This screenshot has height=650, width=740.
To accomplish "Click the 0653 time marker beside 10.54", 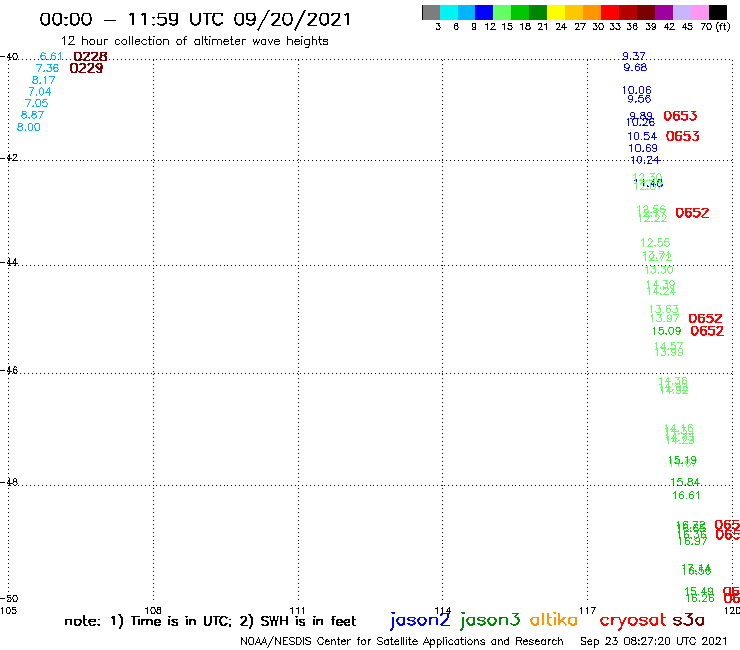I will point(682,136).
